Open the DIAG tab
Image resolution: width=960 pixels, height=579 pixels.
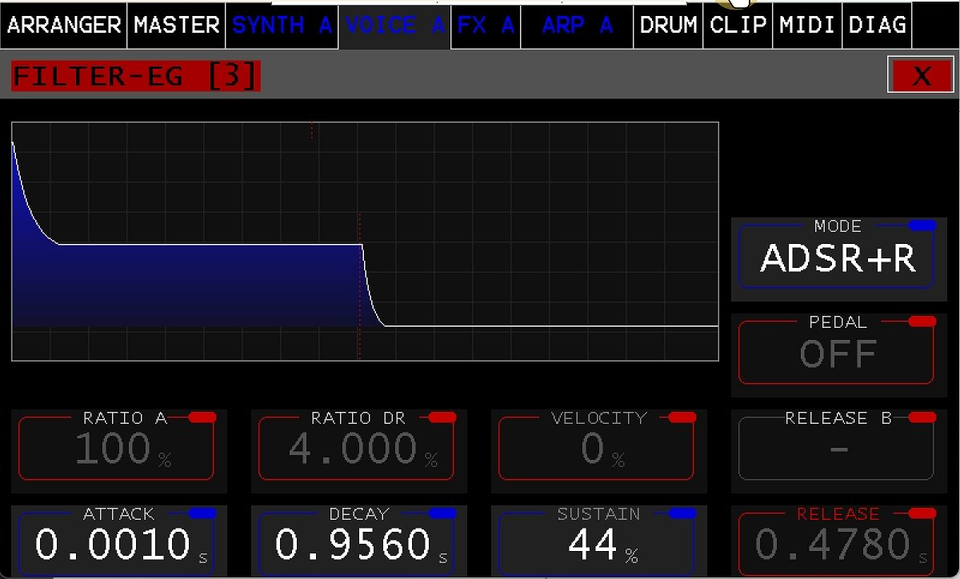[877, 25]
